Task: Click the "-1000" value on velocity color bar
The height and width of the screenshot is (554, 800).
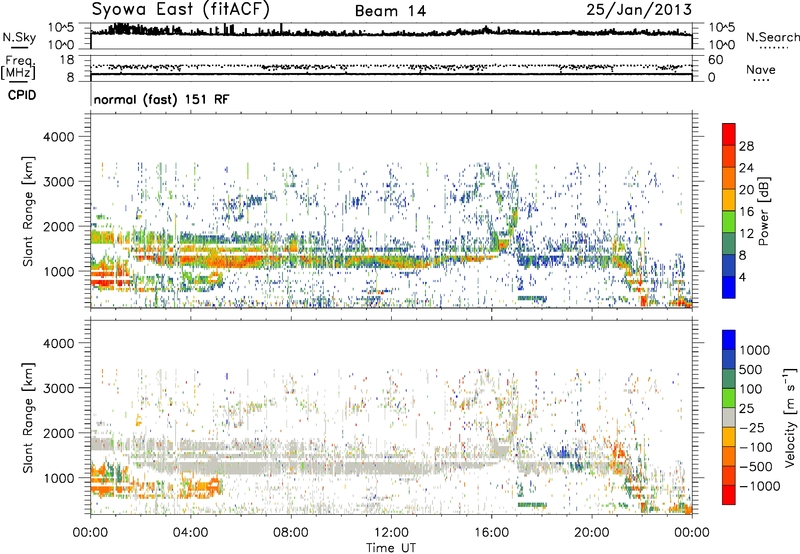Action: (x=760, y=486)
